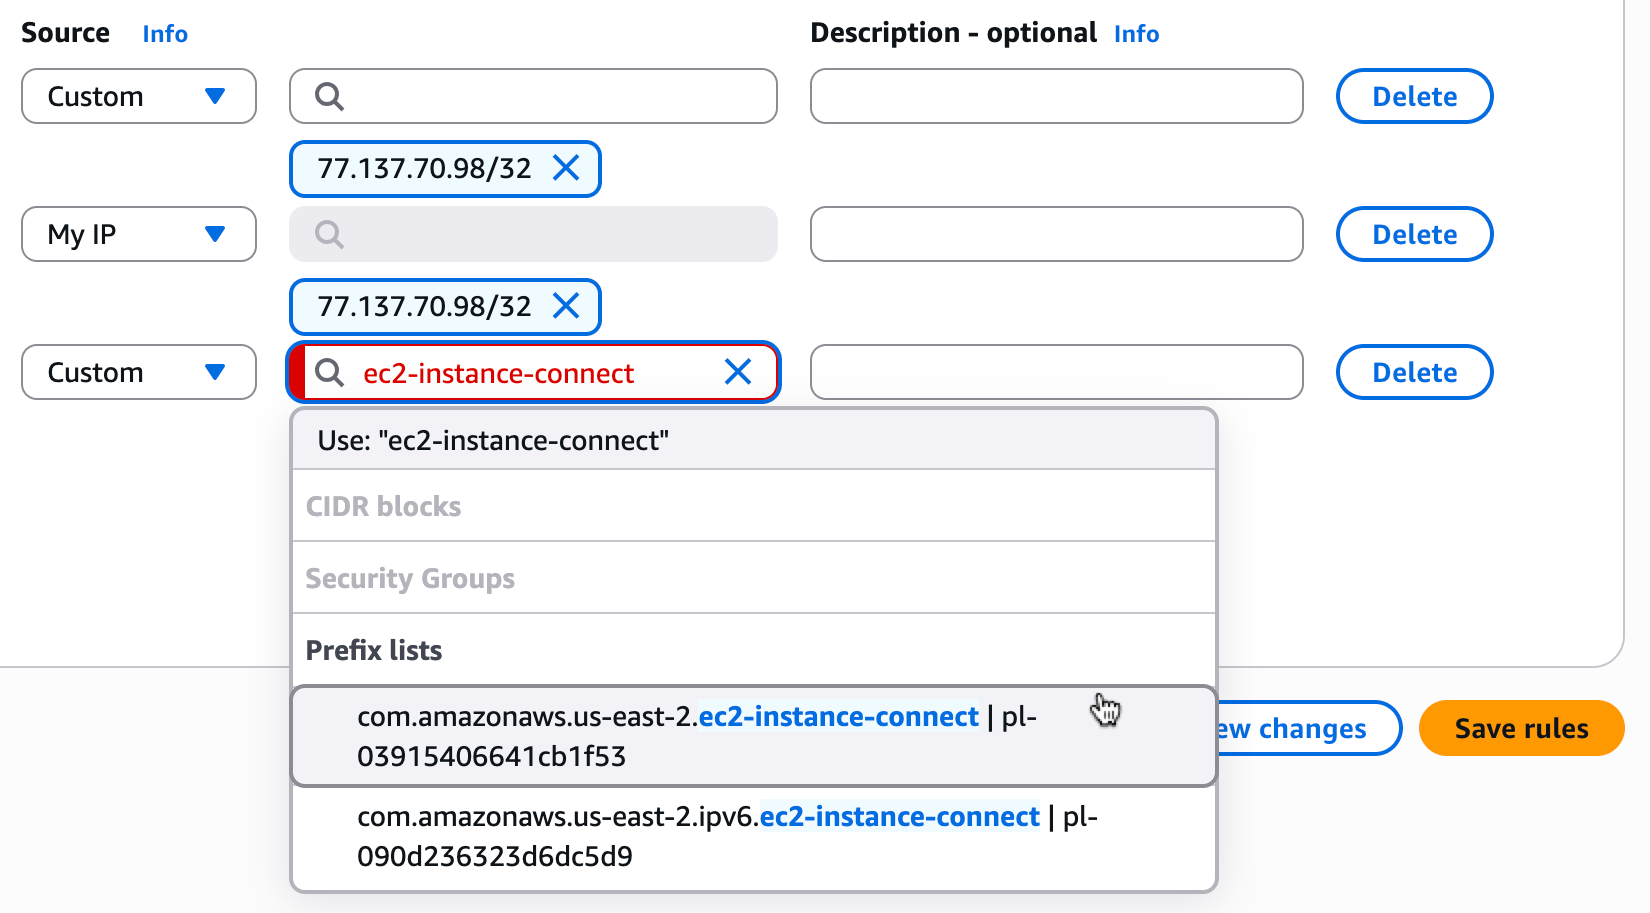Open the My IP source dropdown
This screenshot has width=1650, height=913.
[x=139, y=234]
